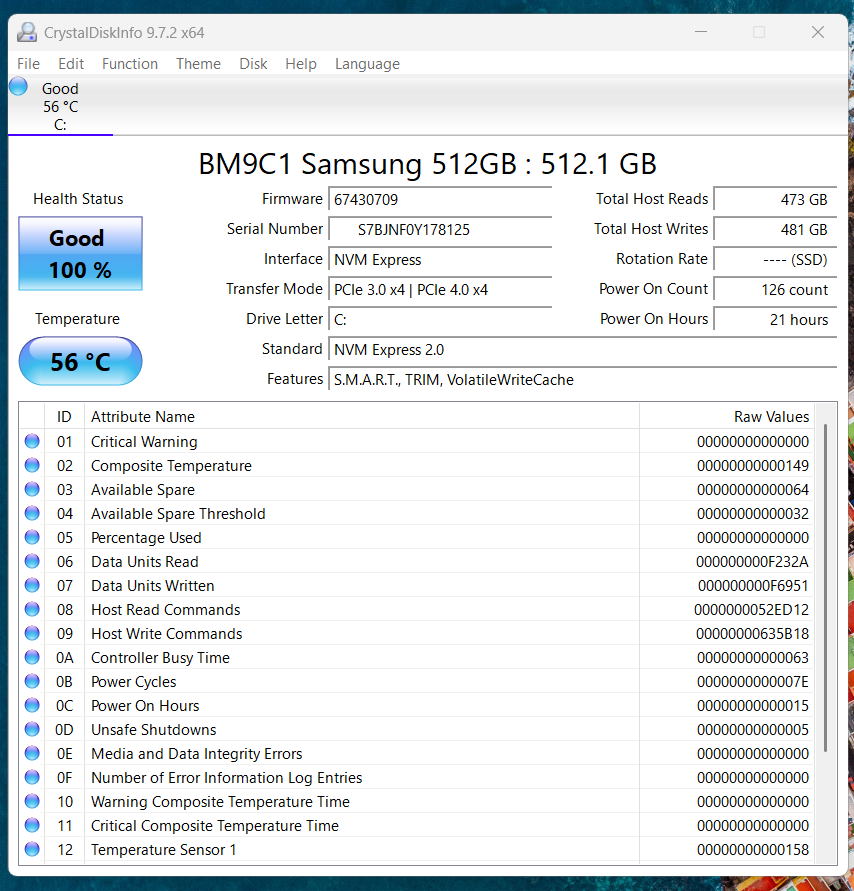This screenshot has height=891, width=854.
Task: Click the CrystalDiskInfo application icon in the title bar
Action: point(26,32)
